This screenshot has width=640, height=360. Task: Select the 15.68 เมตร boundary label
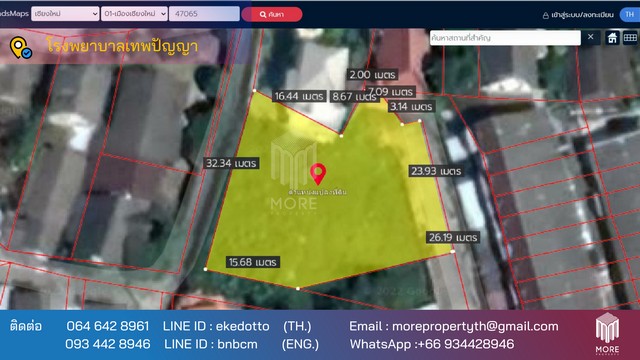(253, 262)
